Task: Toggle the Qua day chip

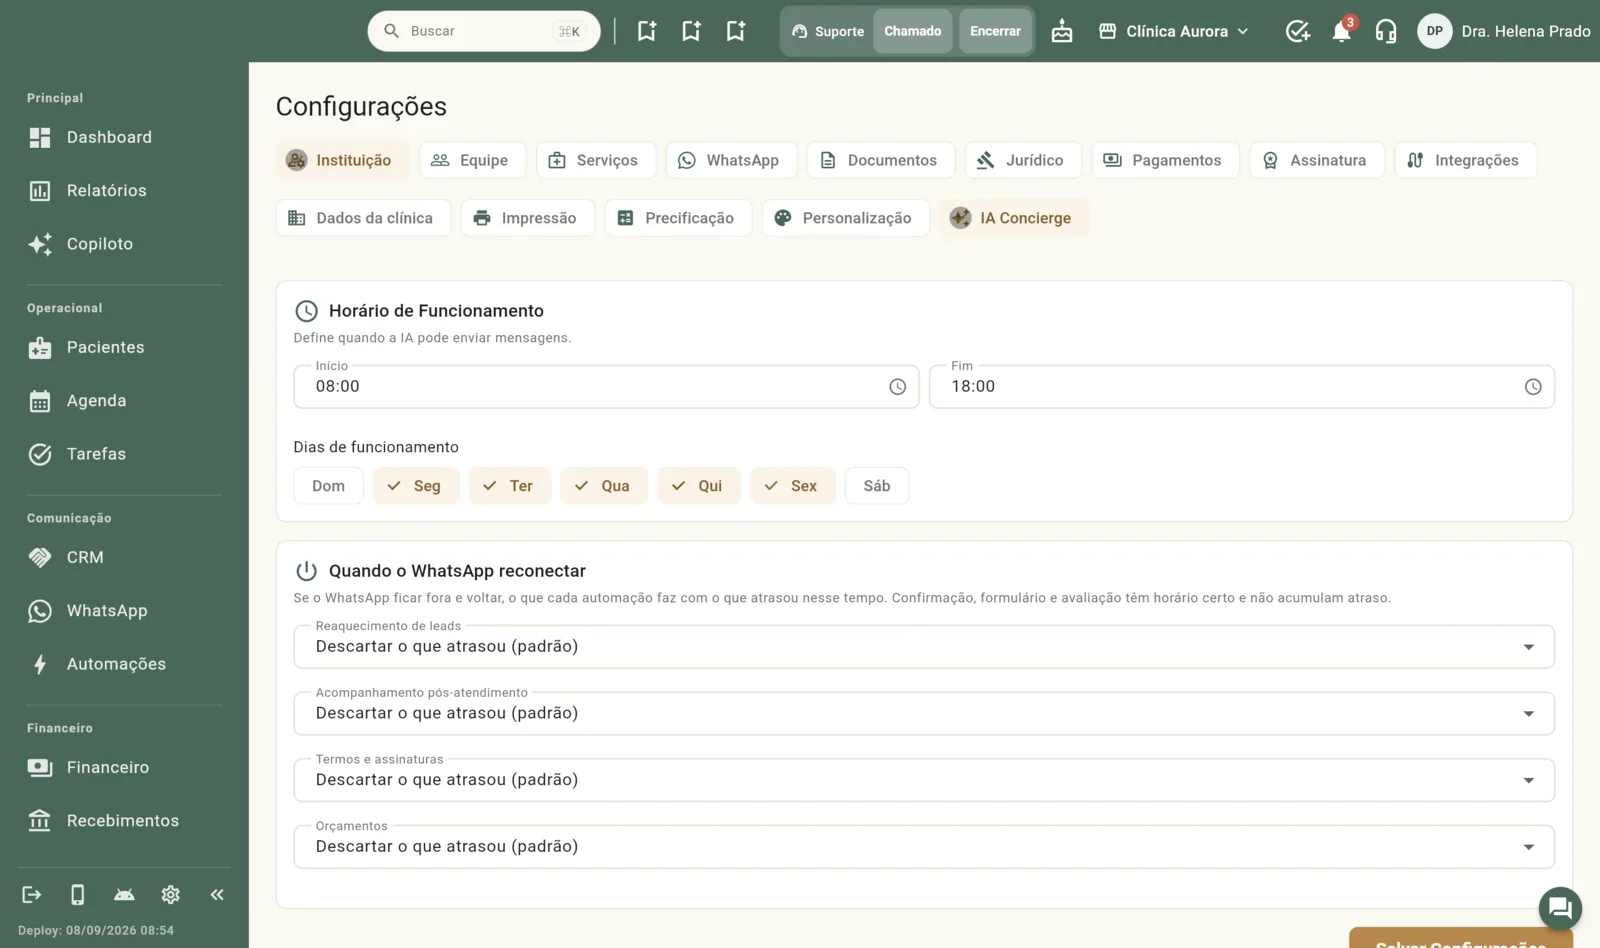Action: [604, 486]
